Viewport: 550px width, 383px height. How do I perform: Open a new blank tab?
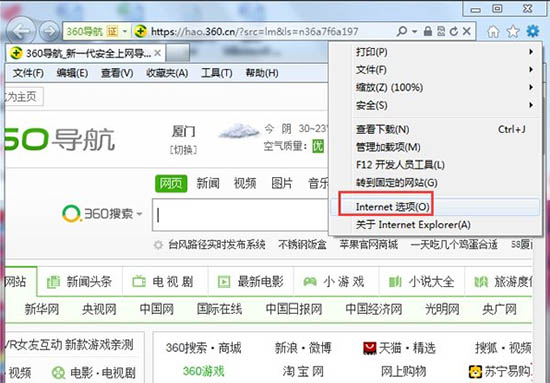tap(177, 53)
